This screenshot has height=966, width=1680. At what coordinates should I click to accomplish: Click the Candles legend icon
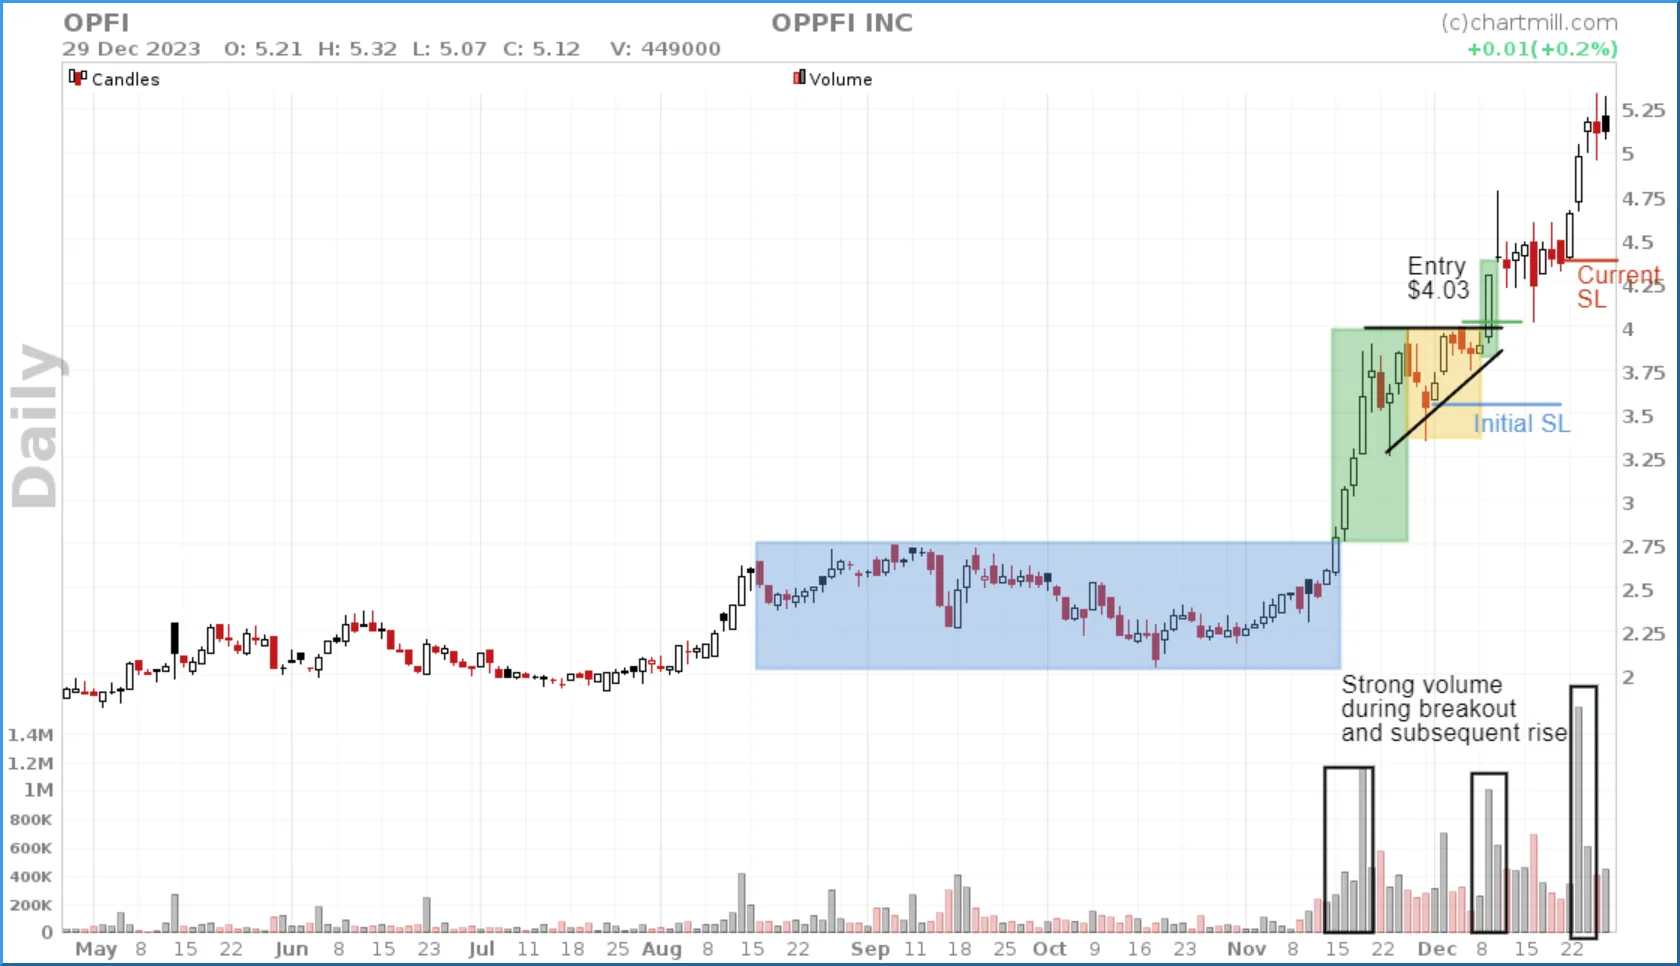pyautogui.click(x=77, y=77)
